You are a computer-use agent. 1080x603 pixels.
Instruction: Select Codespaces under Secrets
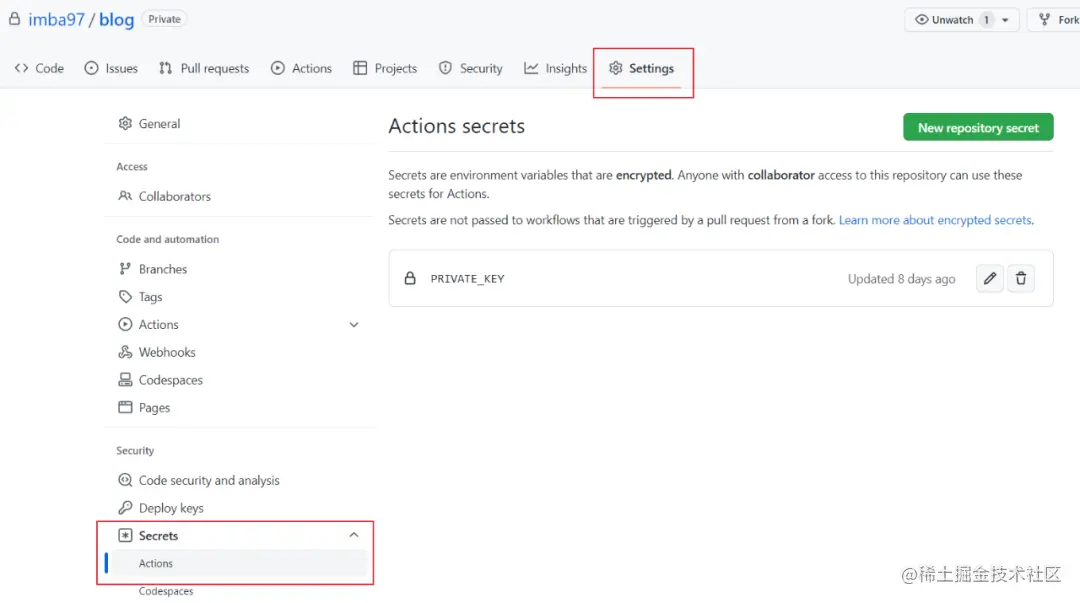(x=166, y=591)
